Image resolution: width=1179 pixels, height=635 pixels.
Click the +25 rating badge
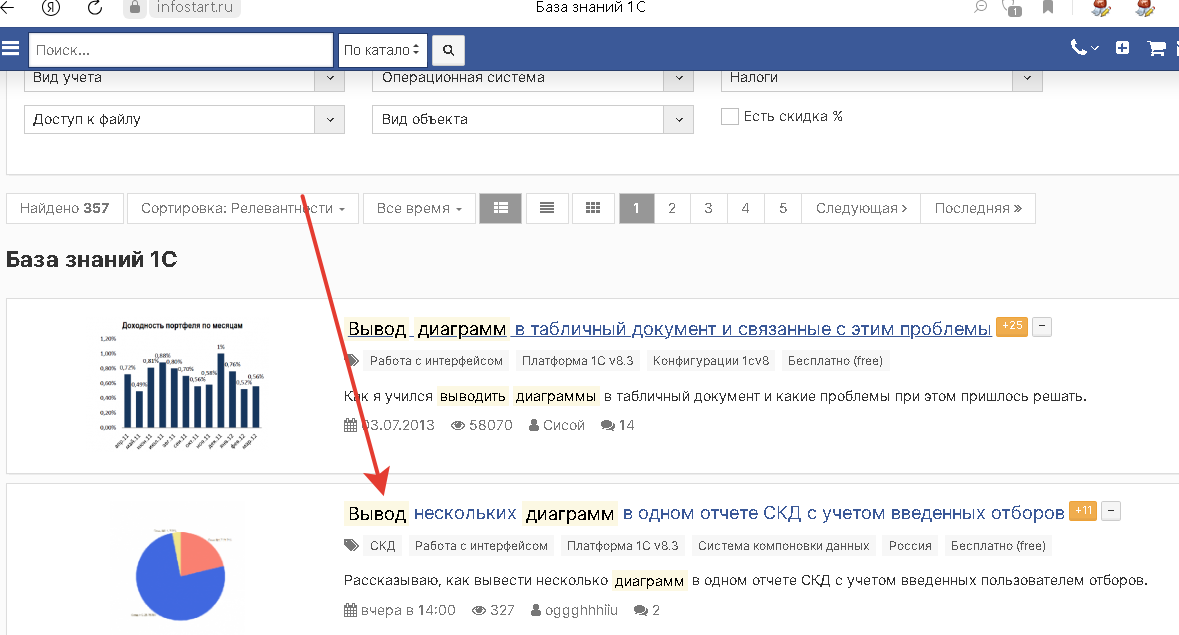pos(1011,326)
